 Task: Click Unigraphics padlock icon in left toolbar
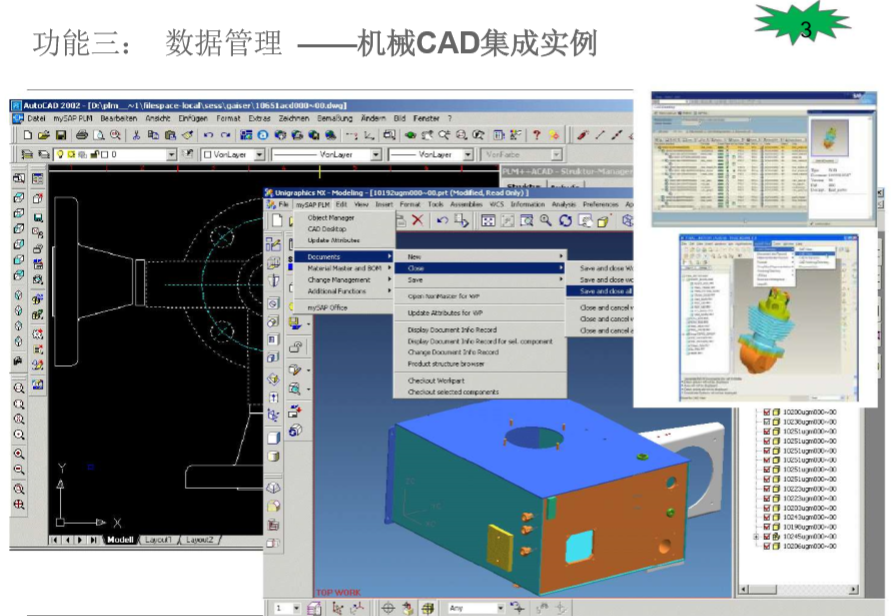295,347
